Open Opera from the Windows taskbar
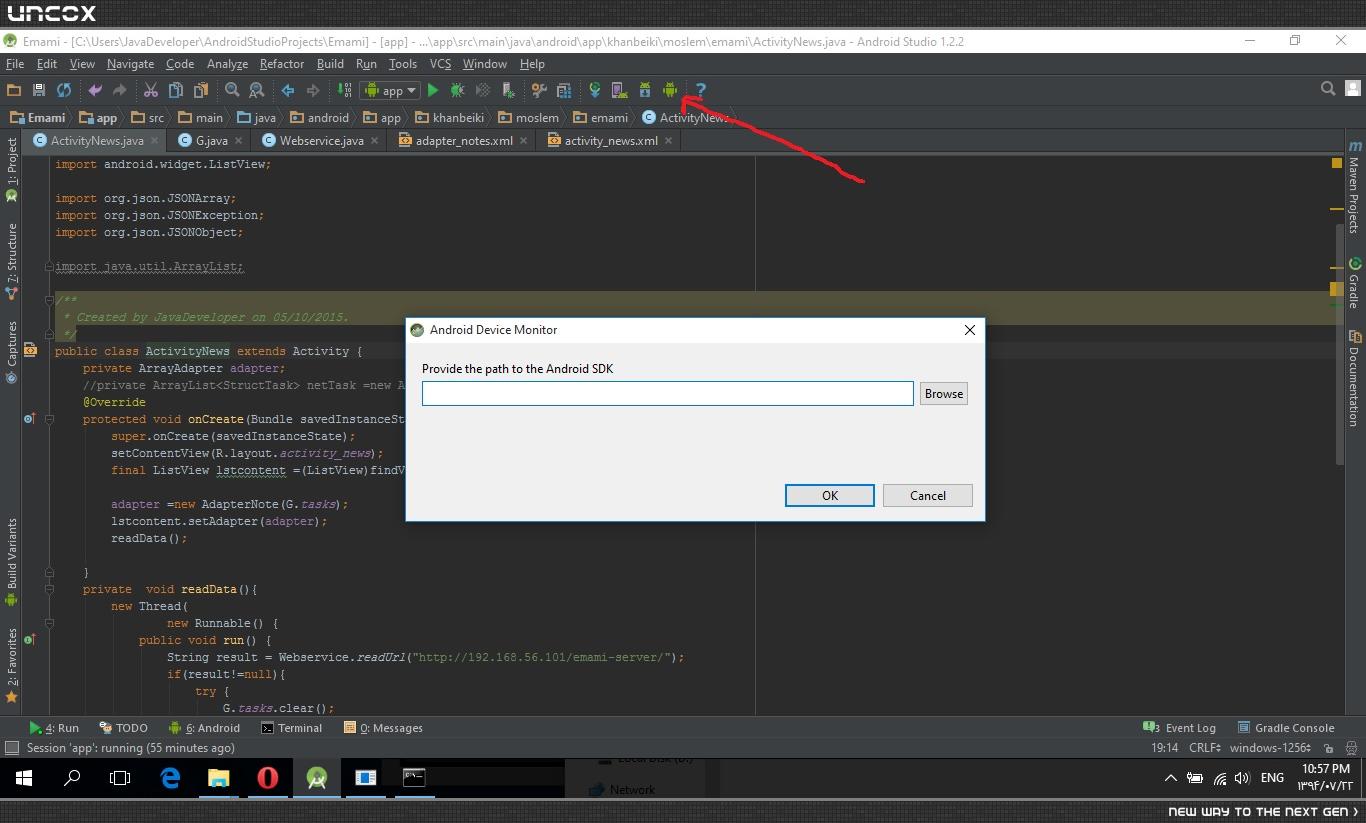 pyautogui.click(x=267, y=778)
